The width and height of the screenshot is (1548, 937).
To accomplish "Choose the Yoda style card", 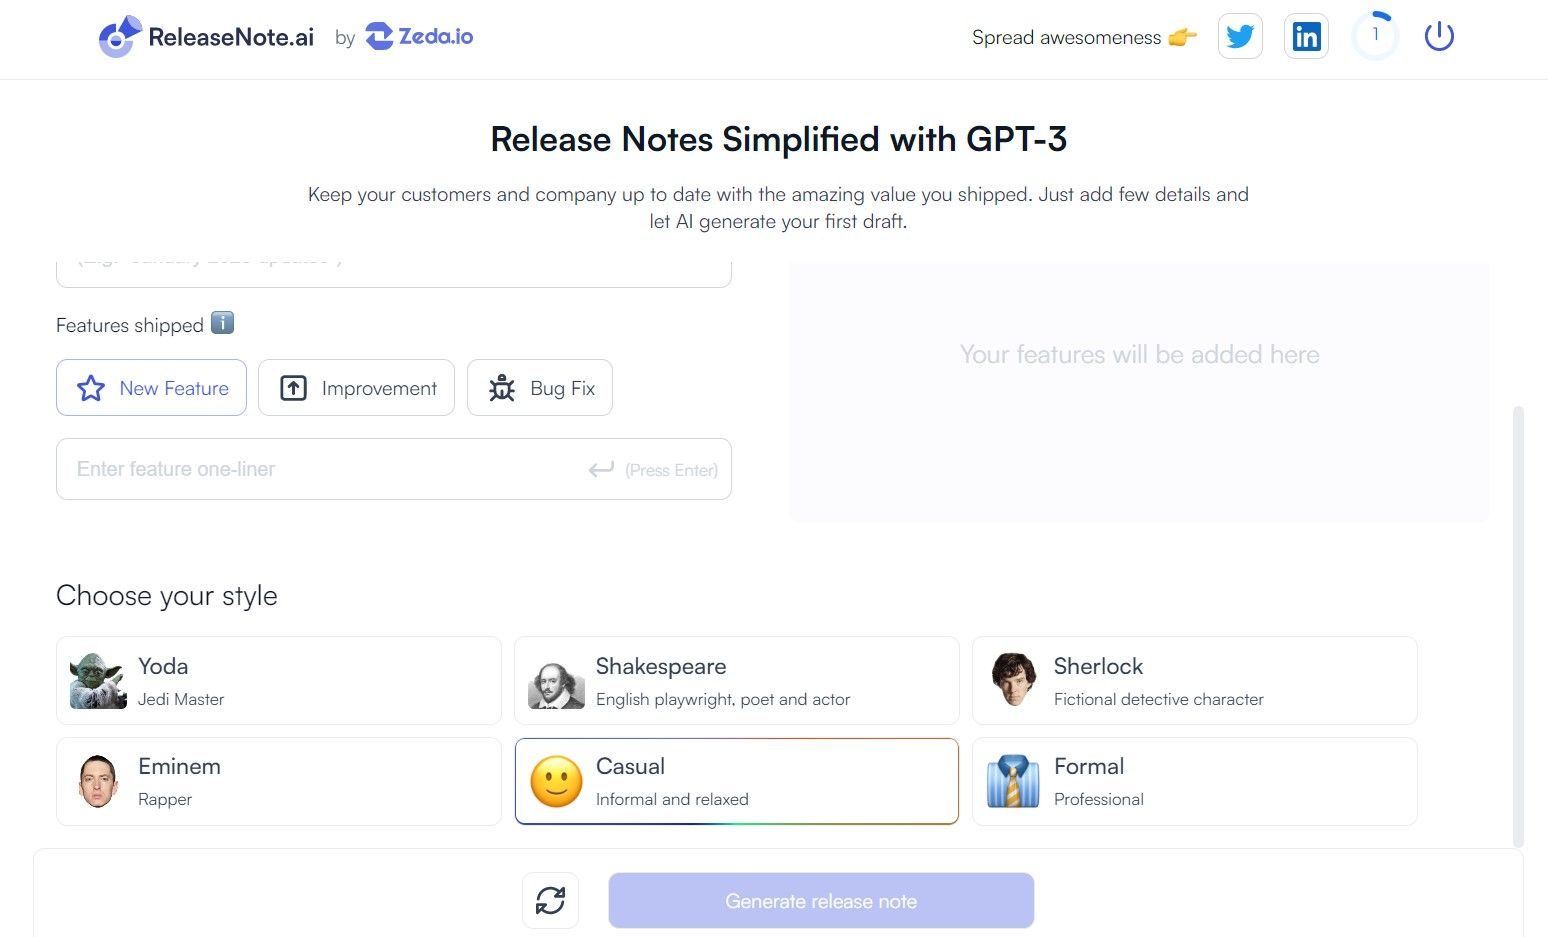I will pos(279,681).
